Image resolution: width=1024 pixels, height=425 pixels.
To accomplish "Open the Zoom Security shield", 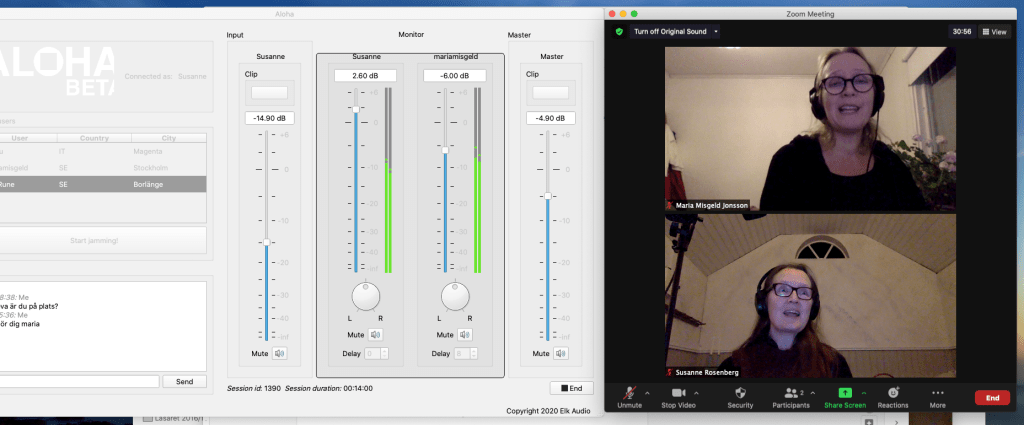I will [x=740, y=393].
